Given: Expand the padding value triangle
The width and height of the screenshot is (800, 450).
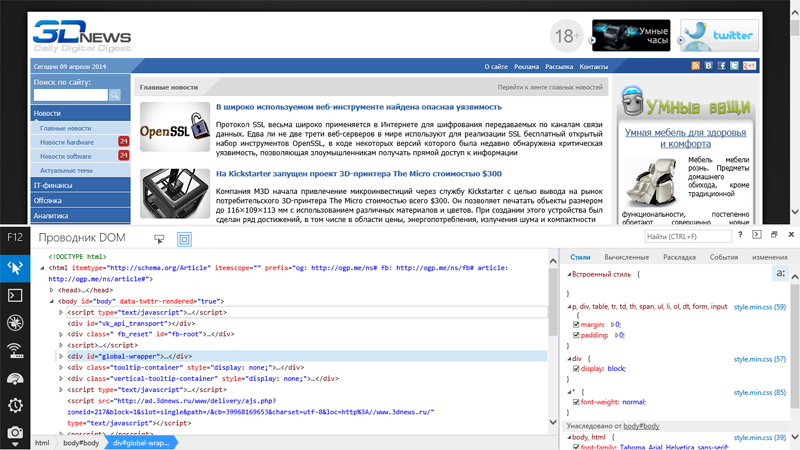Looking at the screenshot, I should 616,335.
